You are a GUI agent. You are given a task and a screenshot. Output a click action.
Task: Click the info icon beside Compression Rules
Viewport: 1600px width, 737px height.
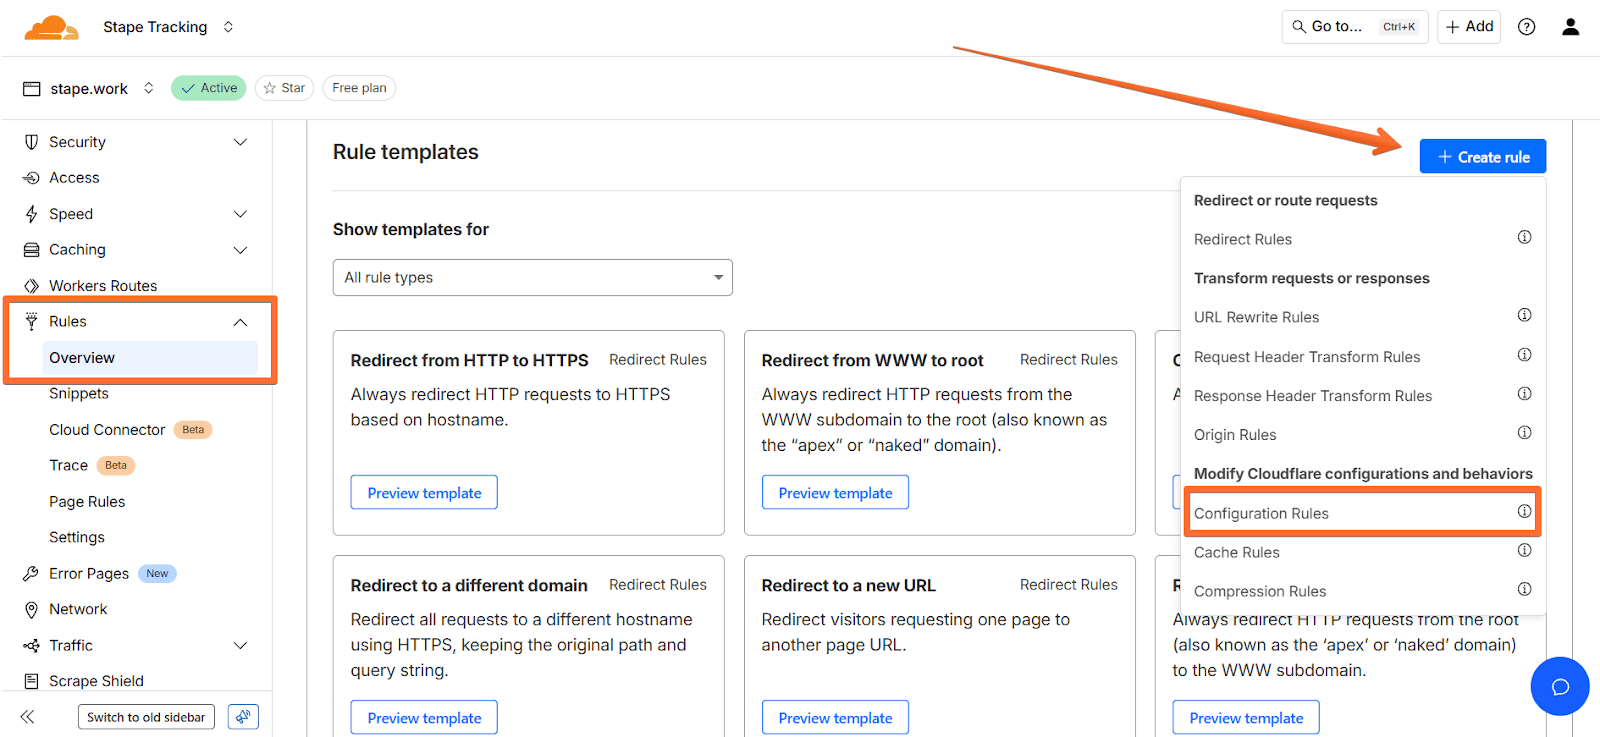[x=1524, y=589]
